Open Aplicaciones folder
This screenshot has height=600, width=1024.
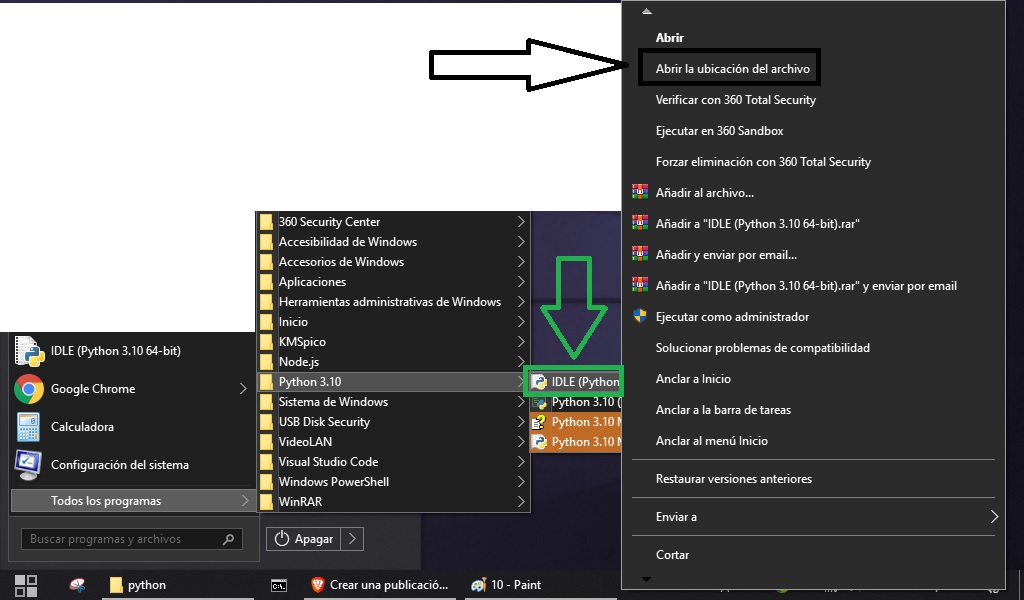[x=392, y=282]
